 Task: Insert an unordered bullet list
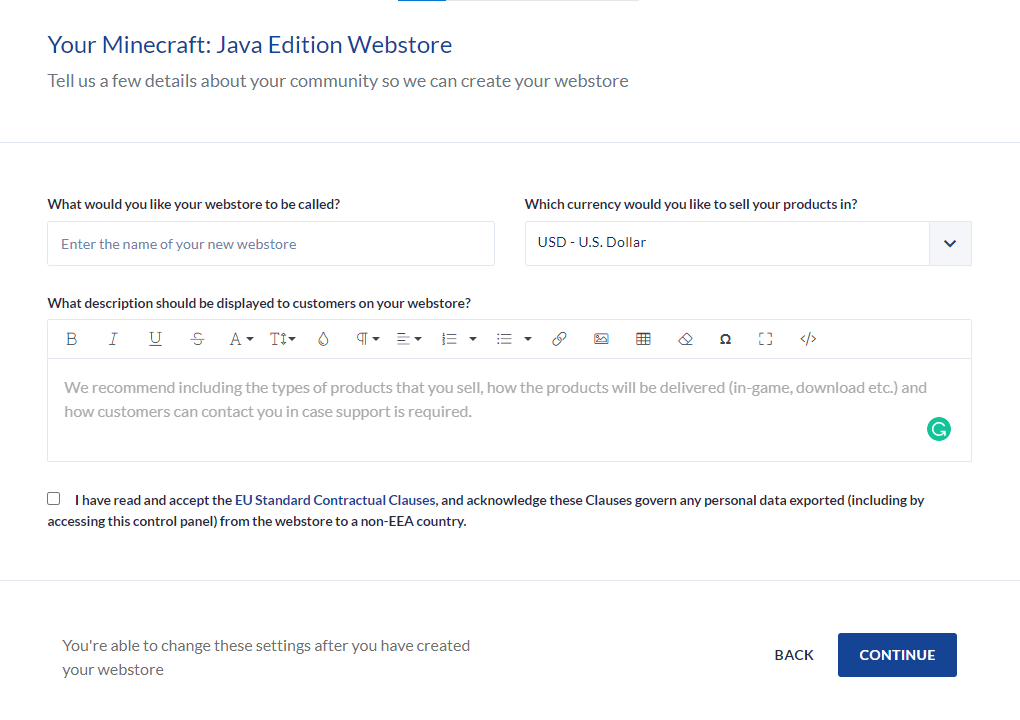[504, 339]
